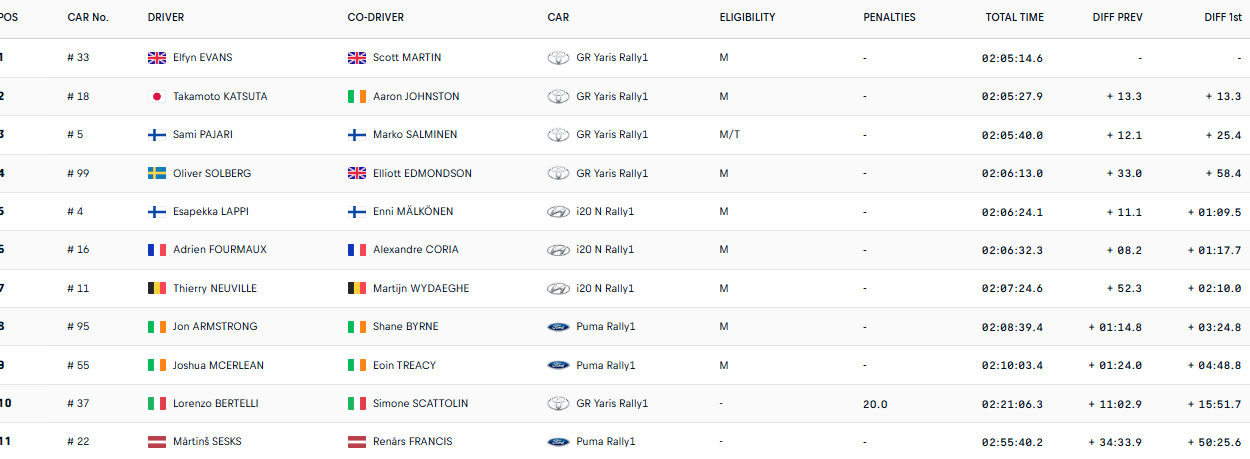Click the 20.0 penalty value for Bertelli
Viewport: 1250px width, 459px height.
click(x=875, y=404)
